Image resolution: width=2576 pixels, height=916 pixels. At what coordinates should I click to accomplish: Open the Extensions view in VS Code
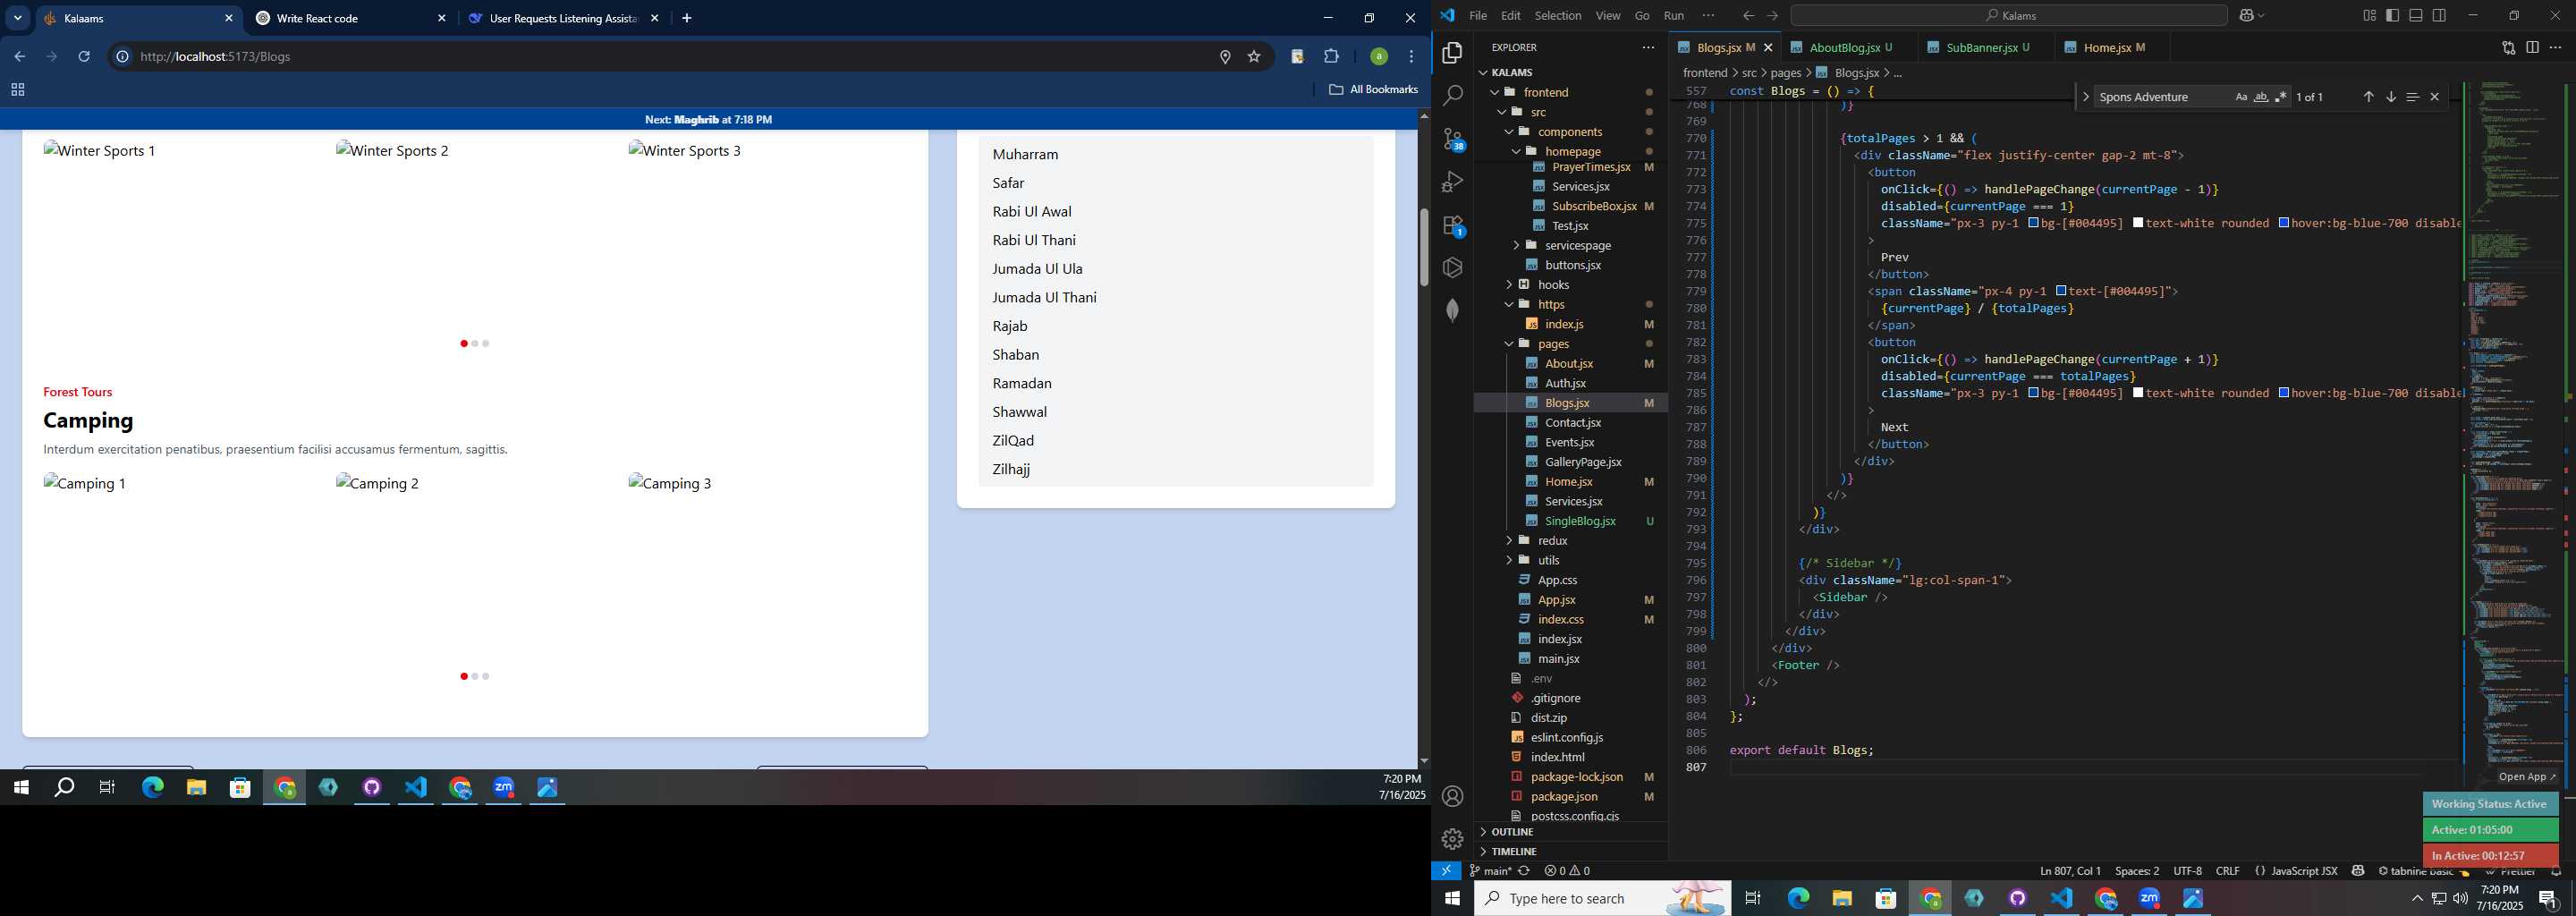point(1453,225)
